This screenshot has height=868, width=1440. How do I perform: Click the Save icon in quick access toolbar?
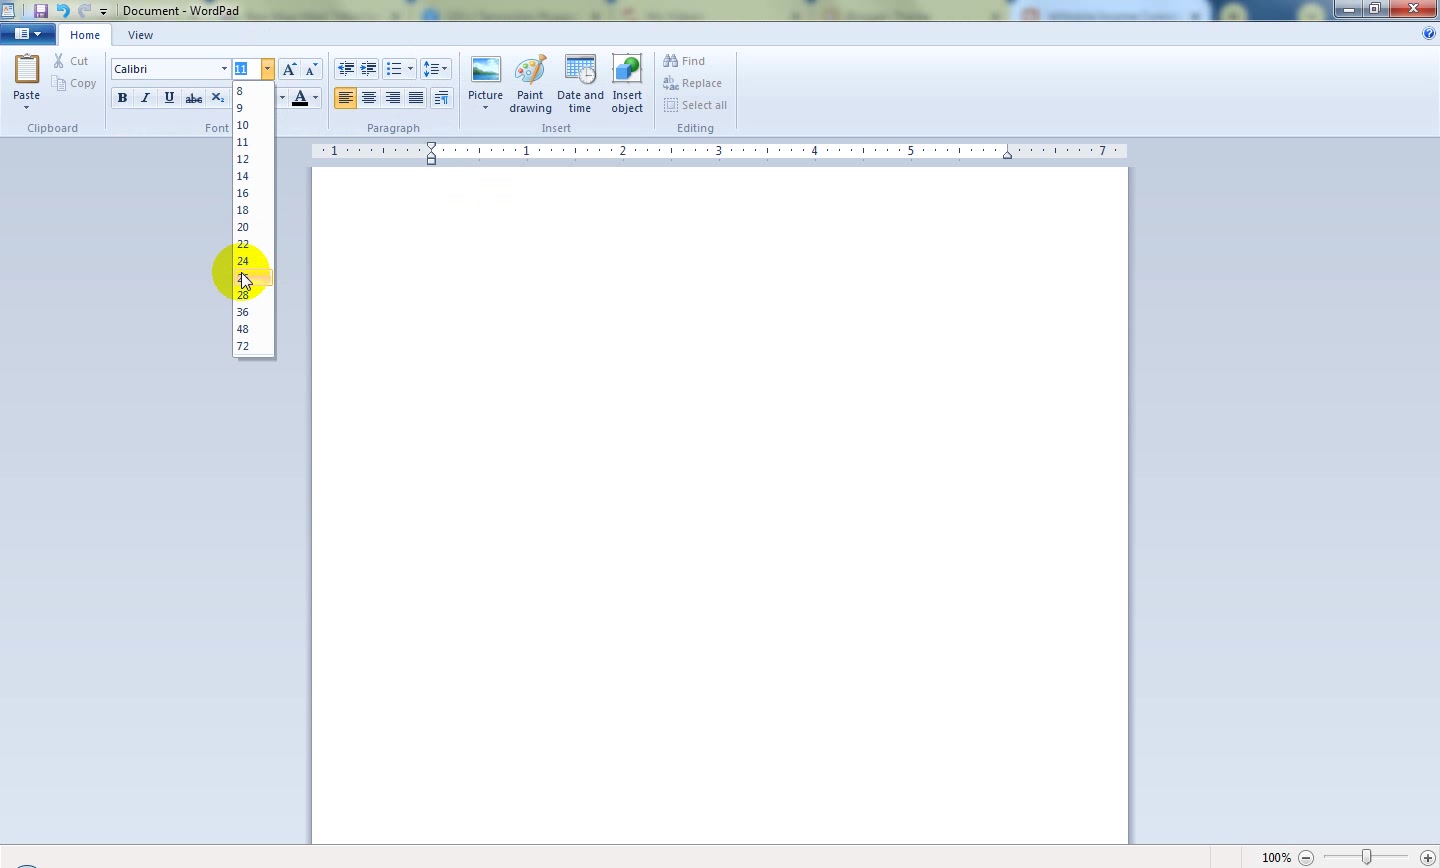41,10
